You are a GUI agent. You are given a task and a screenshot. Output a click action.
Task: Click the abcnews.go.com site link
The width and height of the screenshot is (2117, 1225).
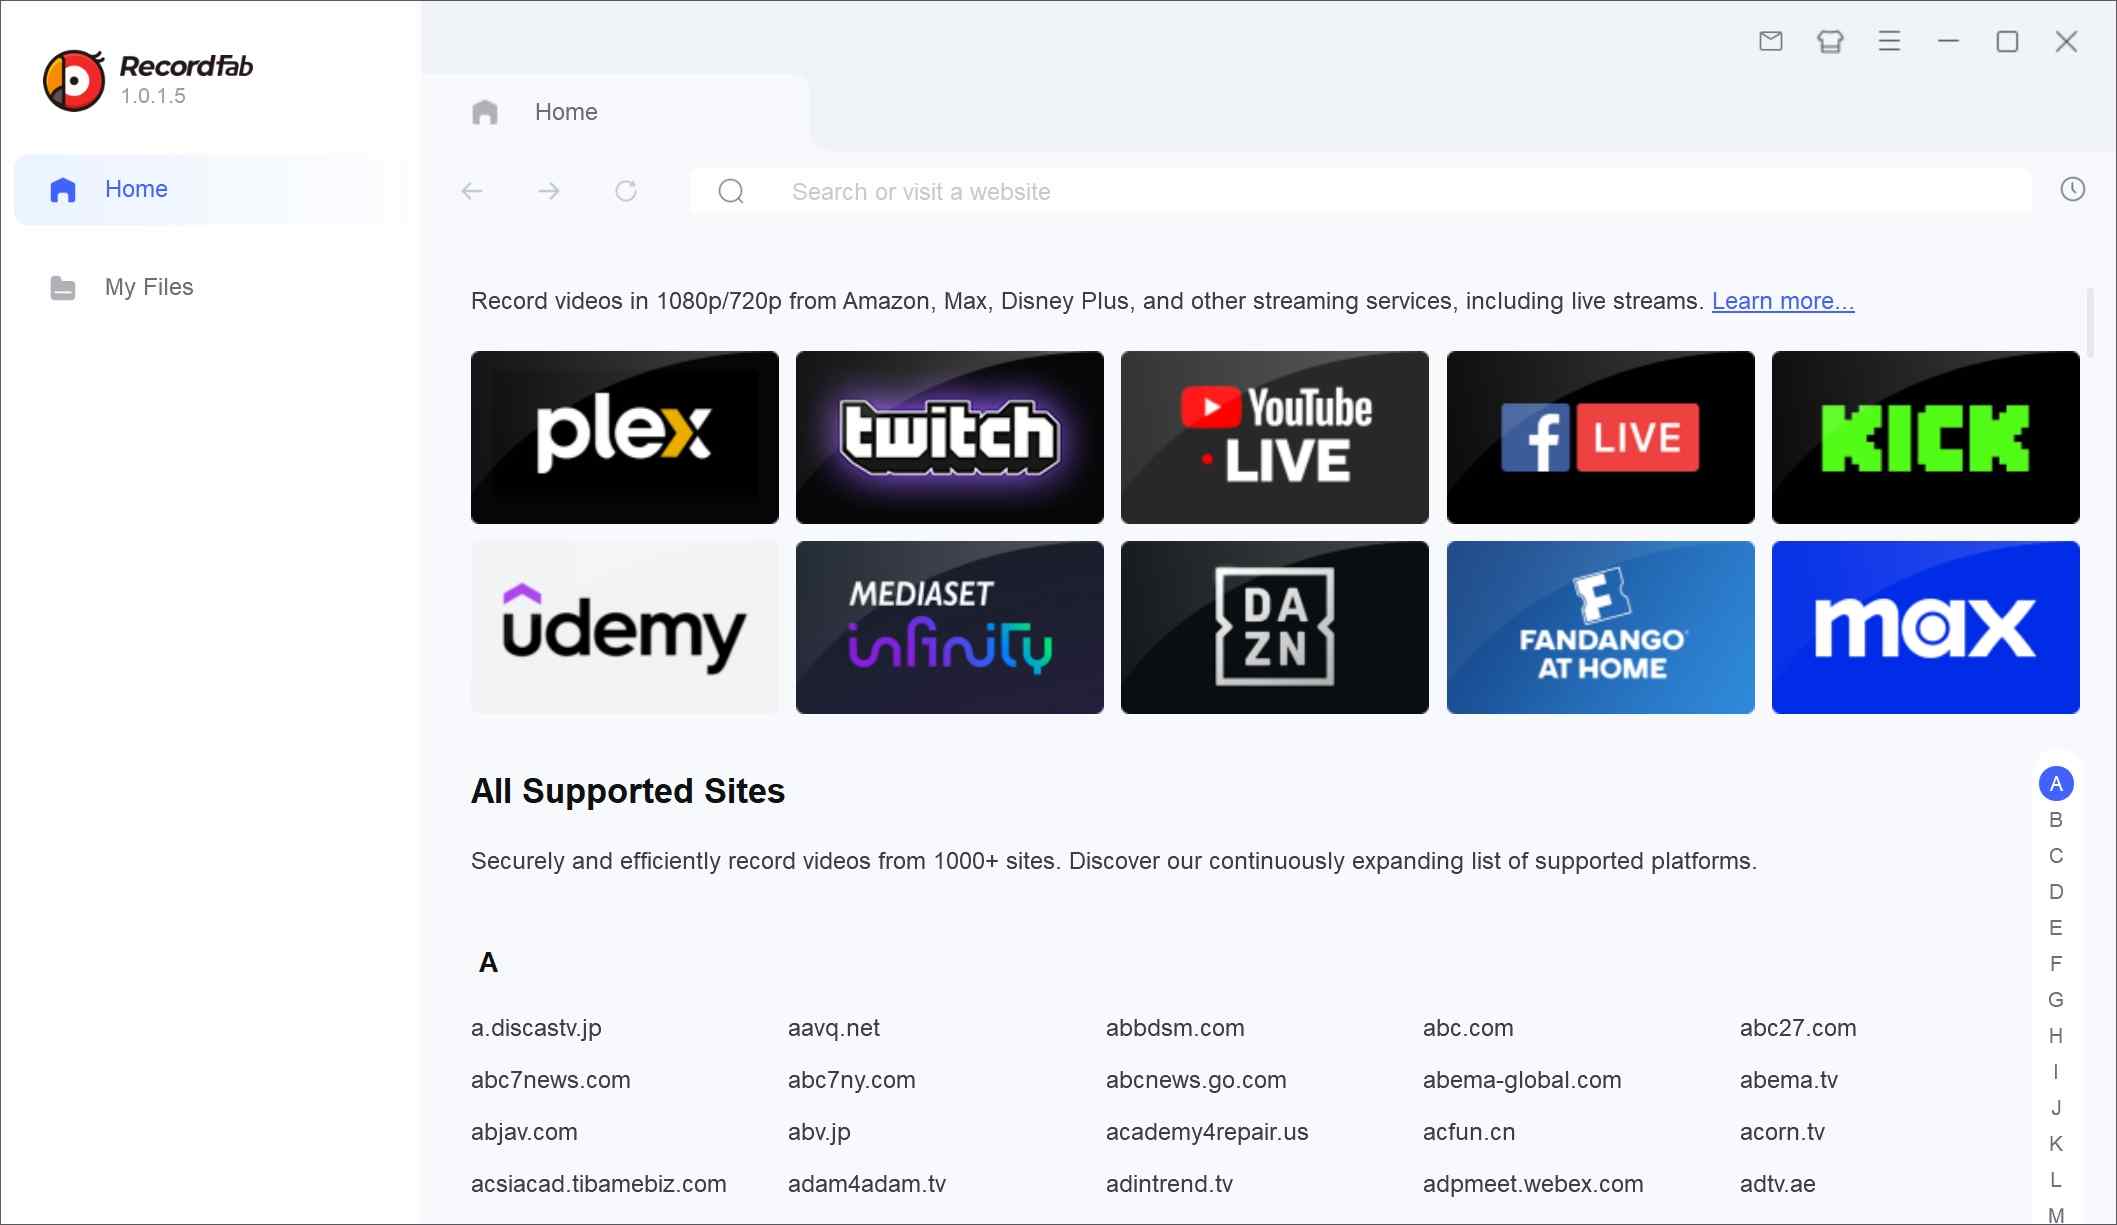pyautogui.click(x=1196, y=1080)
